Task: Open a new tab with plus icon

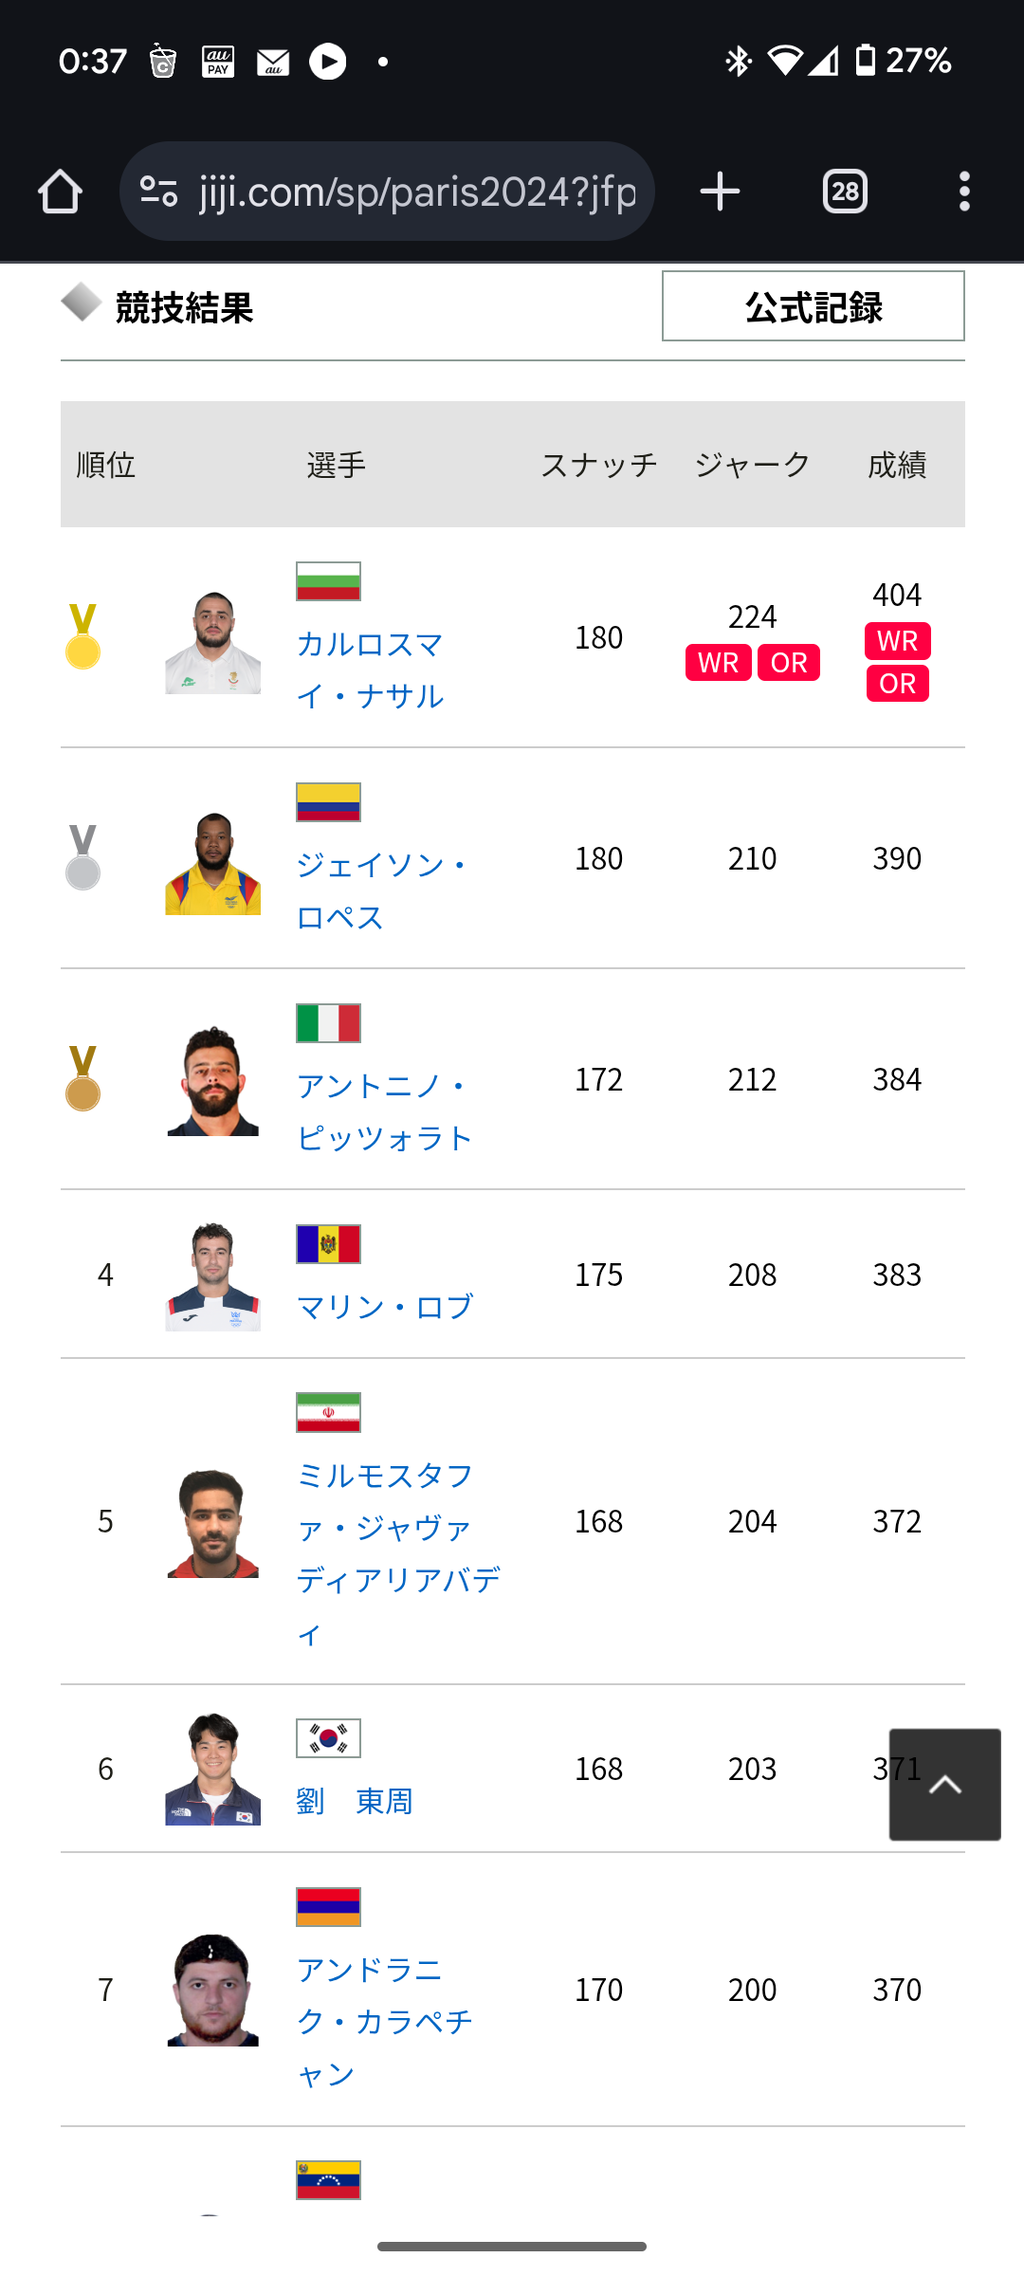Action: tap(720, 191)
